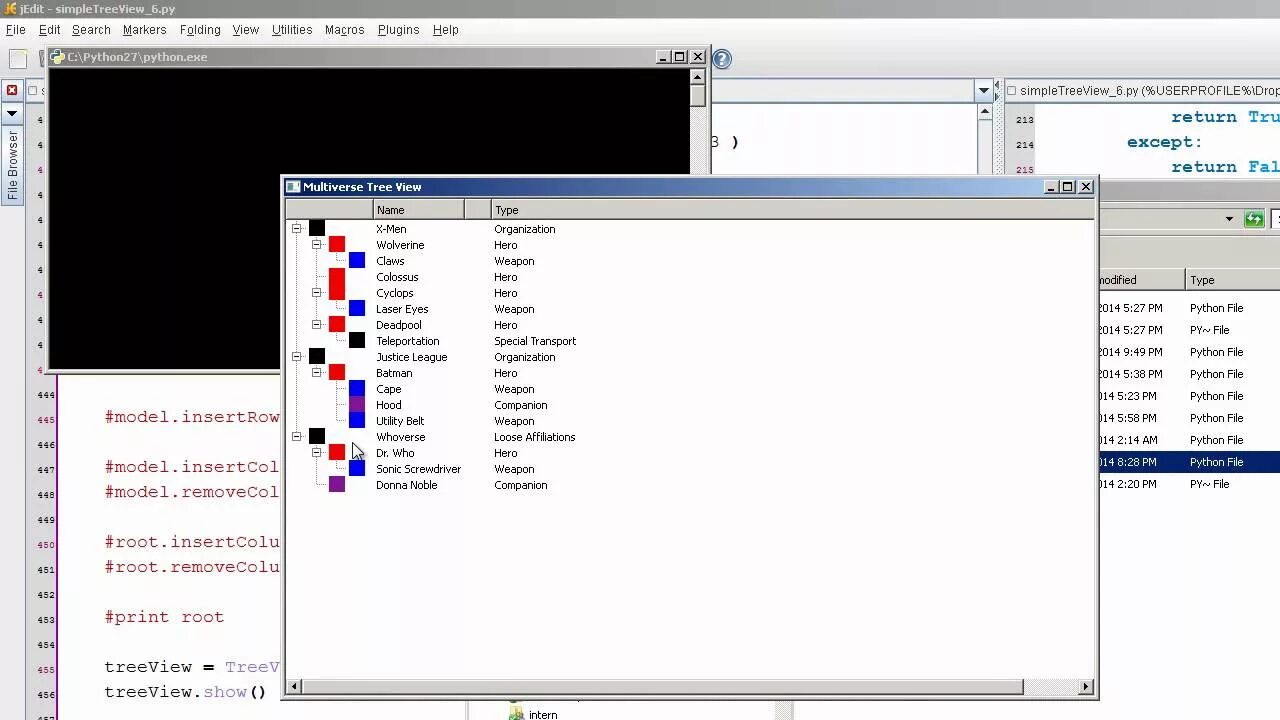Open the Utilities menu

coord(292,30)
